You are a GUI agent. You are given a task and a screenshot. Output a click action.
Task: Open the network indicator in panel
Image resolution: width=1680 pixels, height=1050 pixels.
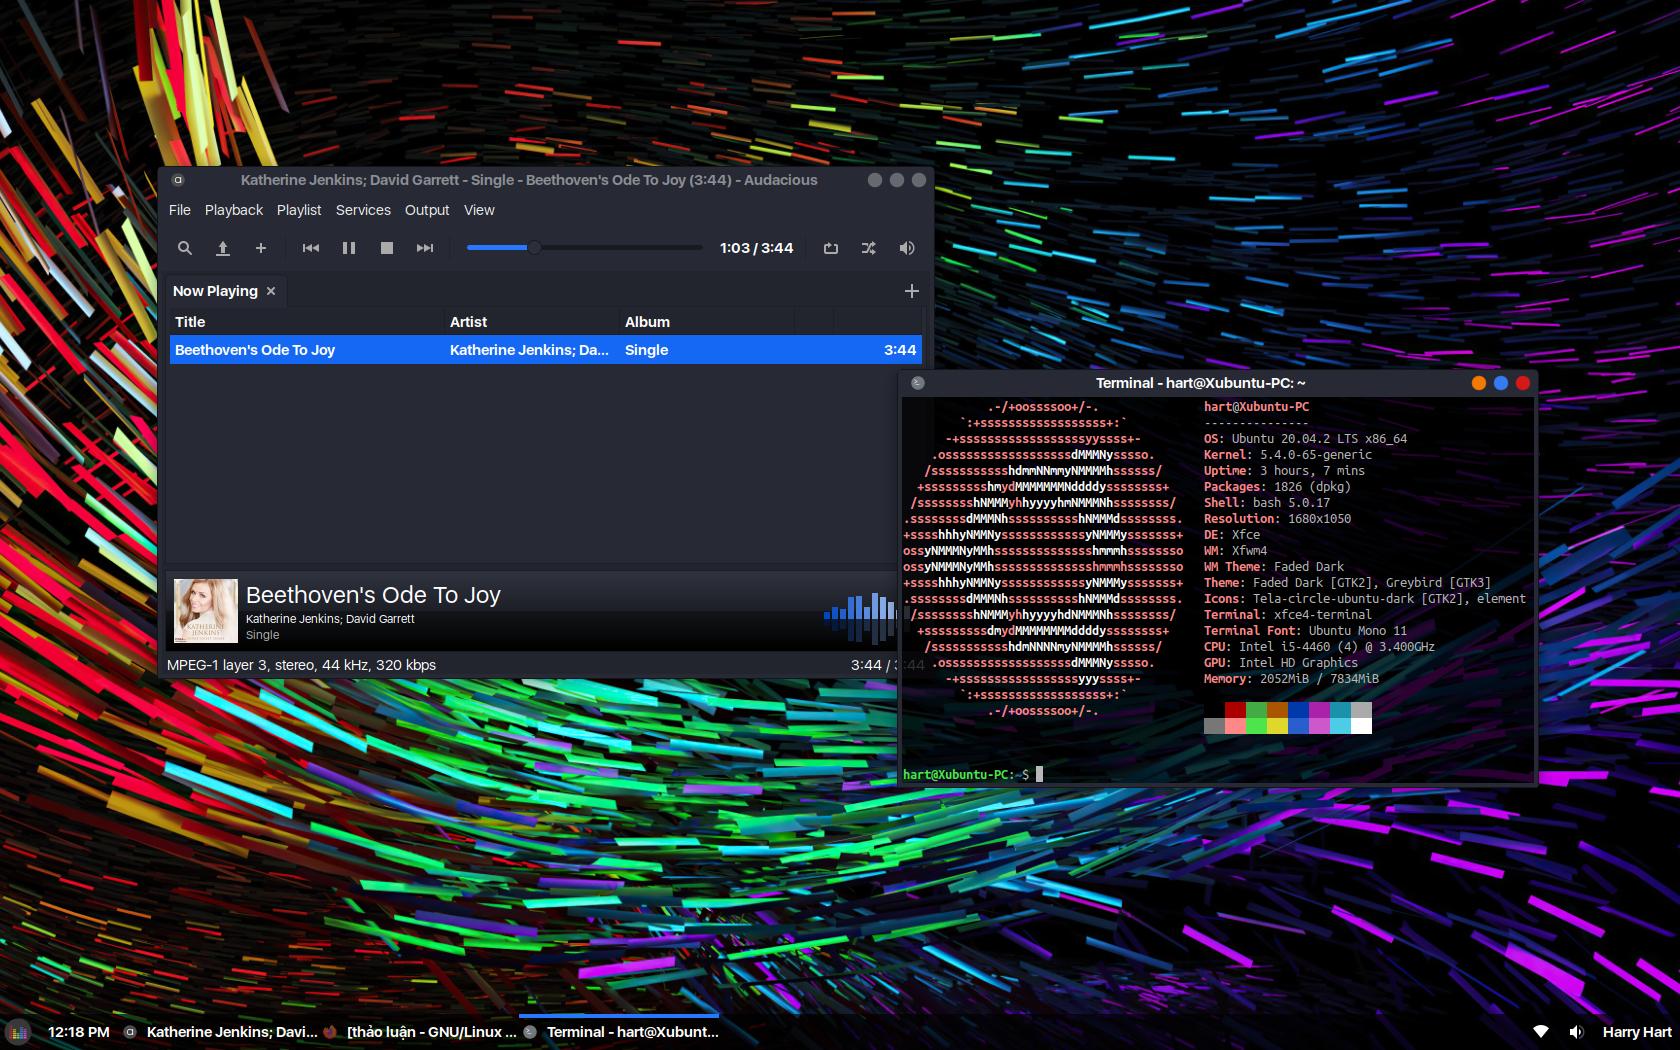1541,1032
